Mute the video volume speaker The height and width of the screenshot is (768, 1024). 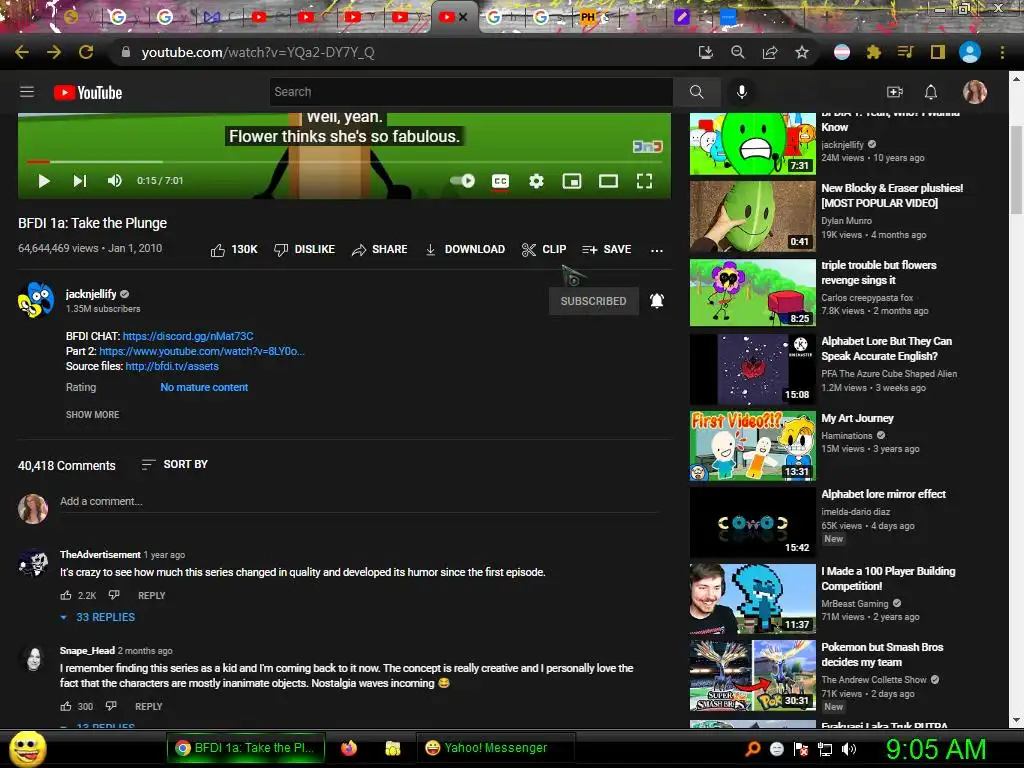pyautogui.click(x=114, y=181)
